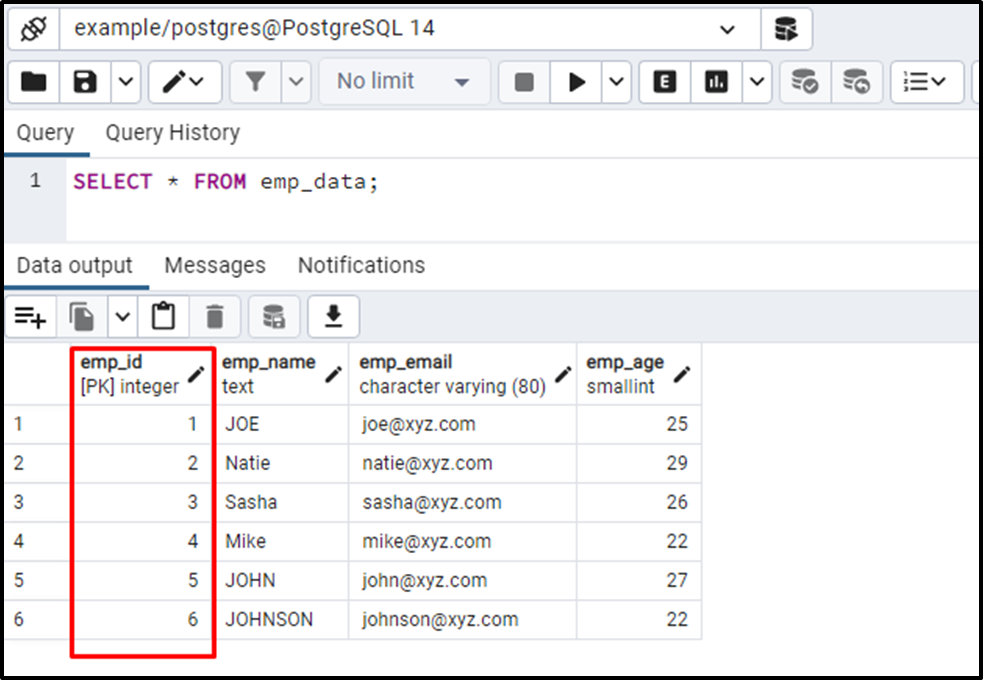Save data changes with the database icon
Image resolution: width=983 pixels, height=680 pixels.
[x=273, y=316]
